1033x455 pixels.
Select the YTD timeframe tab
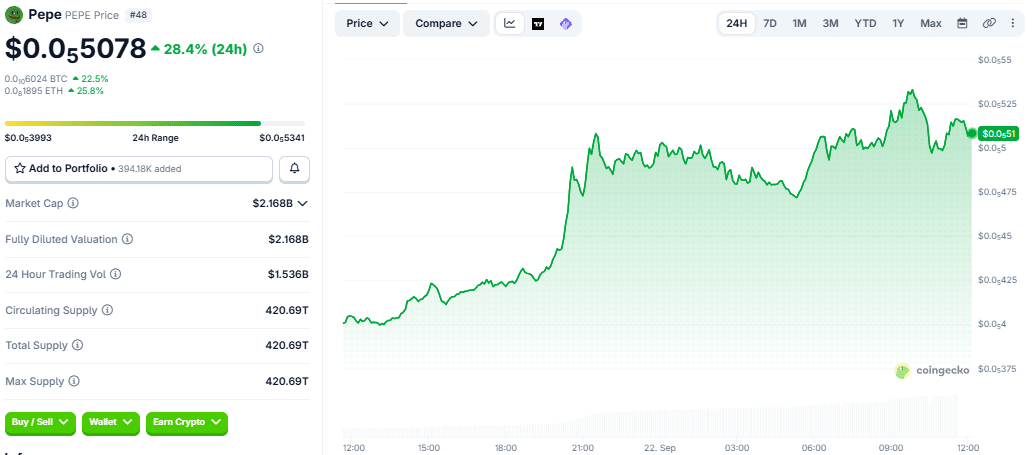tap(865, 24)
